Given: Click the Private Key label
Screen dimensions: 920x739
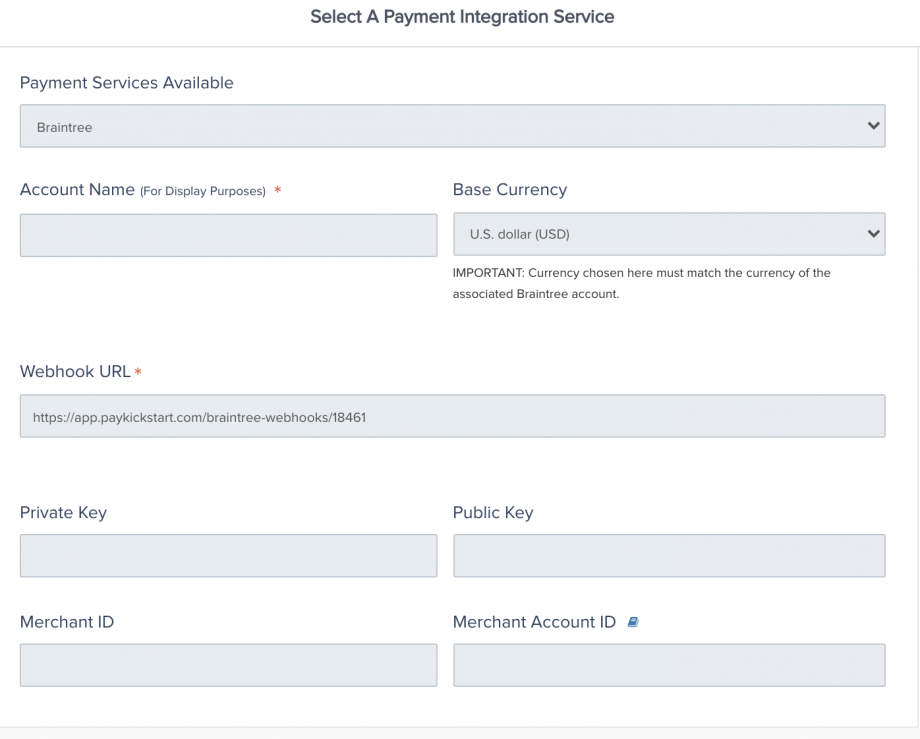Looking at the screenshot, I should (x=63, y=513).
